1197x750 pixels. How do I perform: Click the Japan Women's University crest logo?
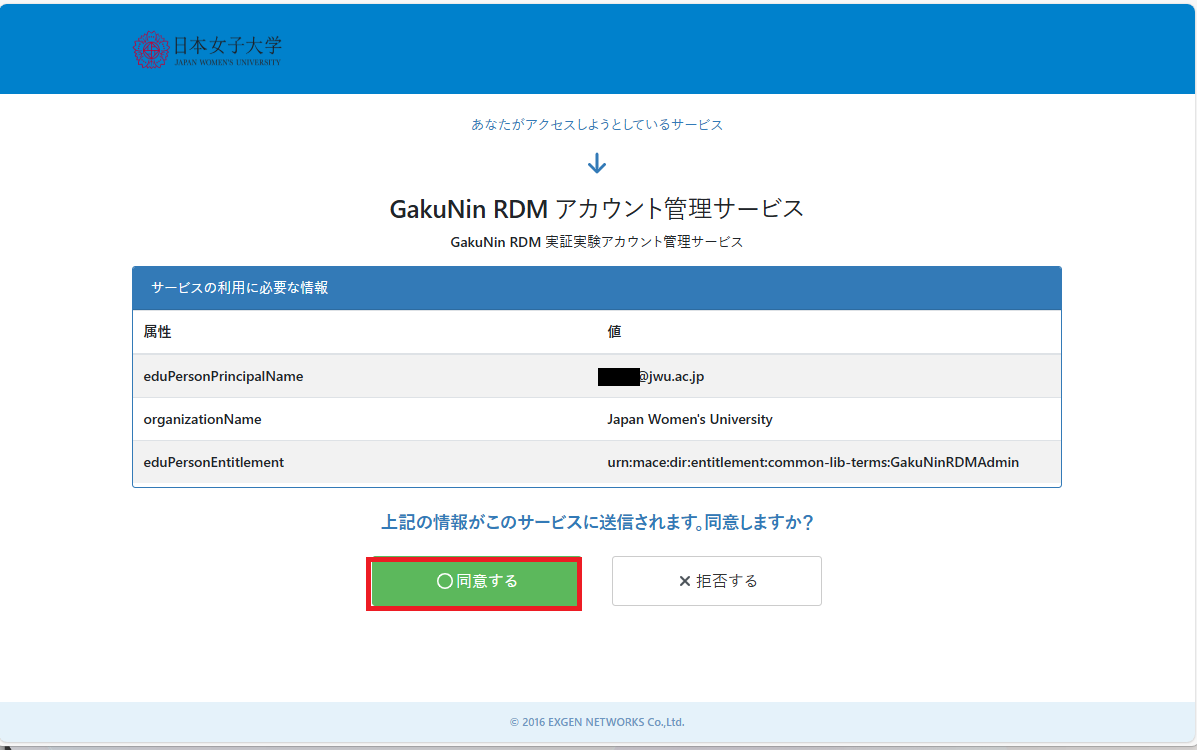pos(152,49)
